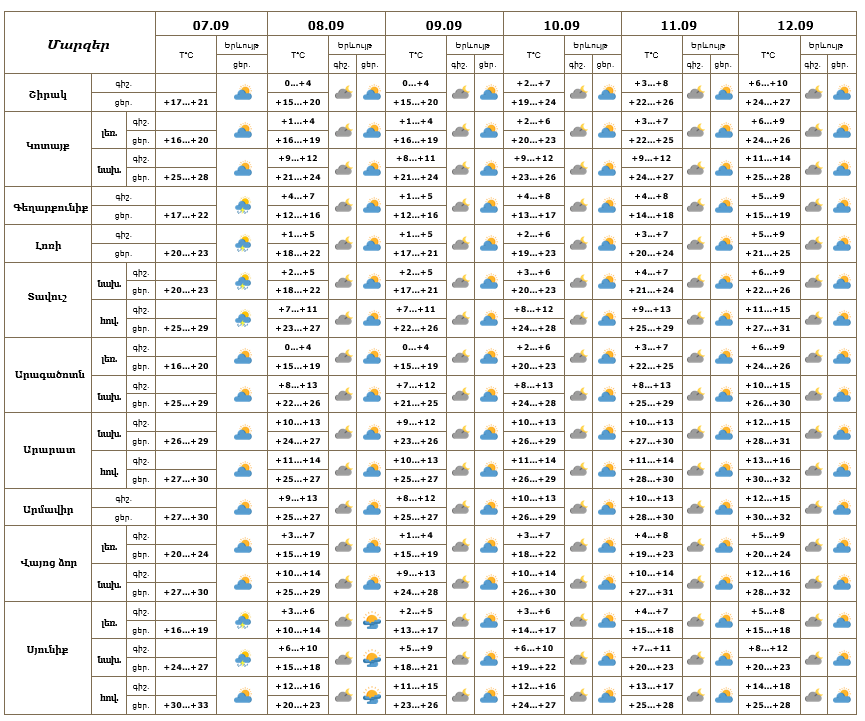Click Գեղարքունիք thunderstorm icon under 07.09
Image resolution: width=865 pixels, height=721 pixels.
(x=243, y=206)
